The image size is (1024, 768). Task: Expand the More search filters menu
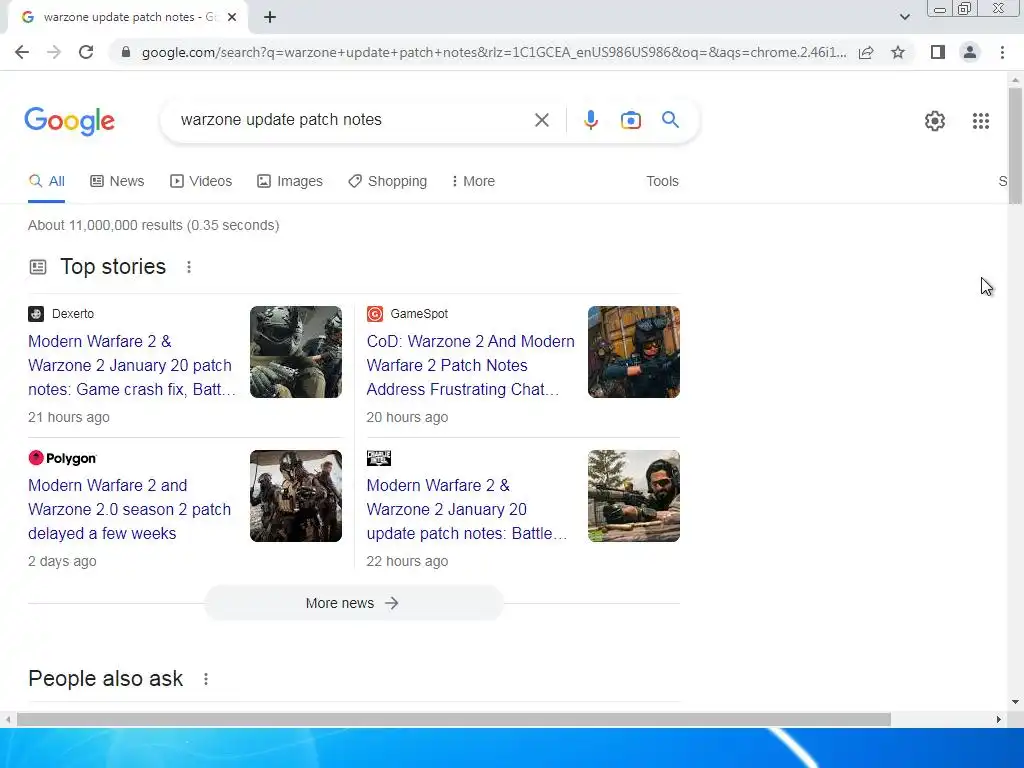(473, 182)
